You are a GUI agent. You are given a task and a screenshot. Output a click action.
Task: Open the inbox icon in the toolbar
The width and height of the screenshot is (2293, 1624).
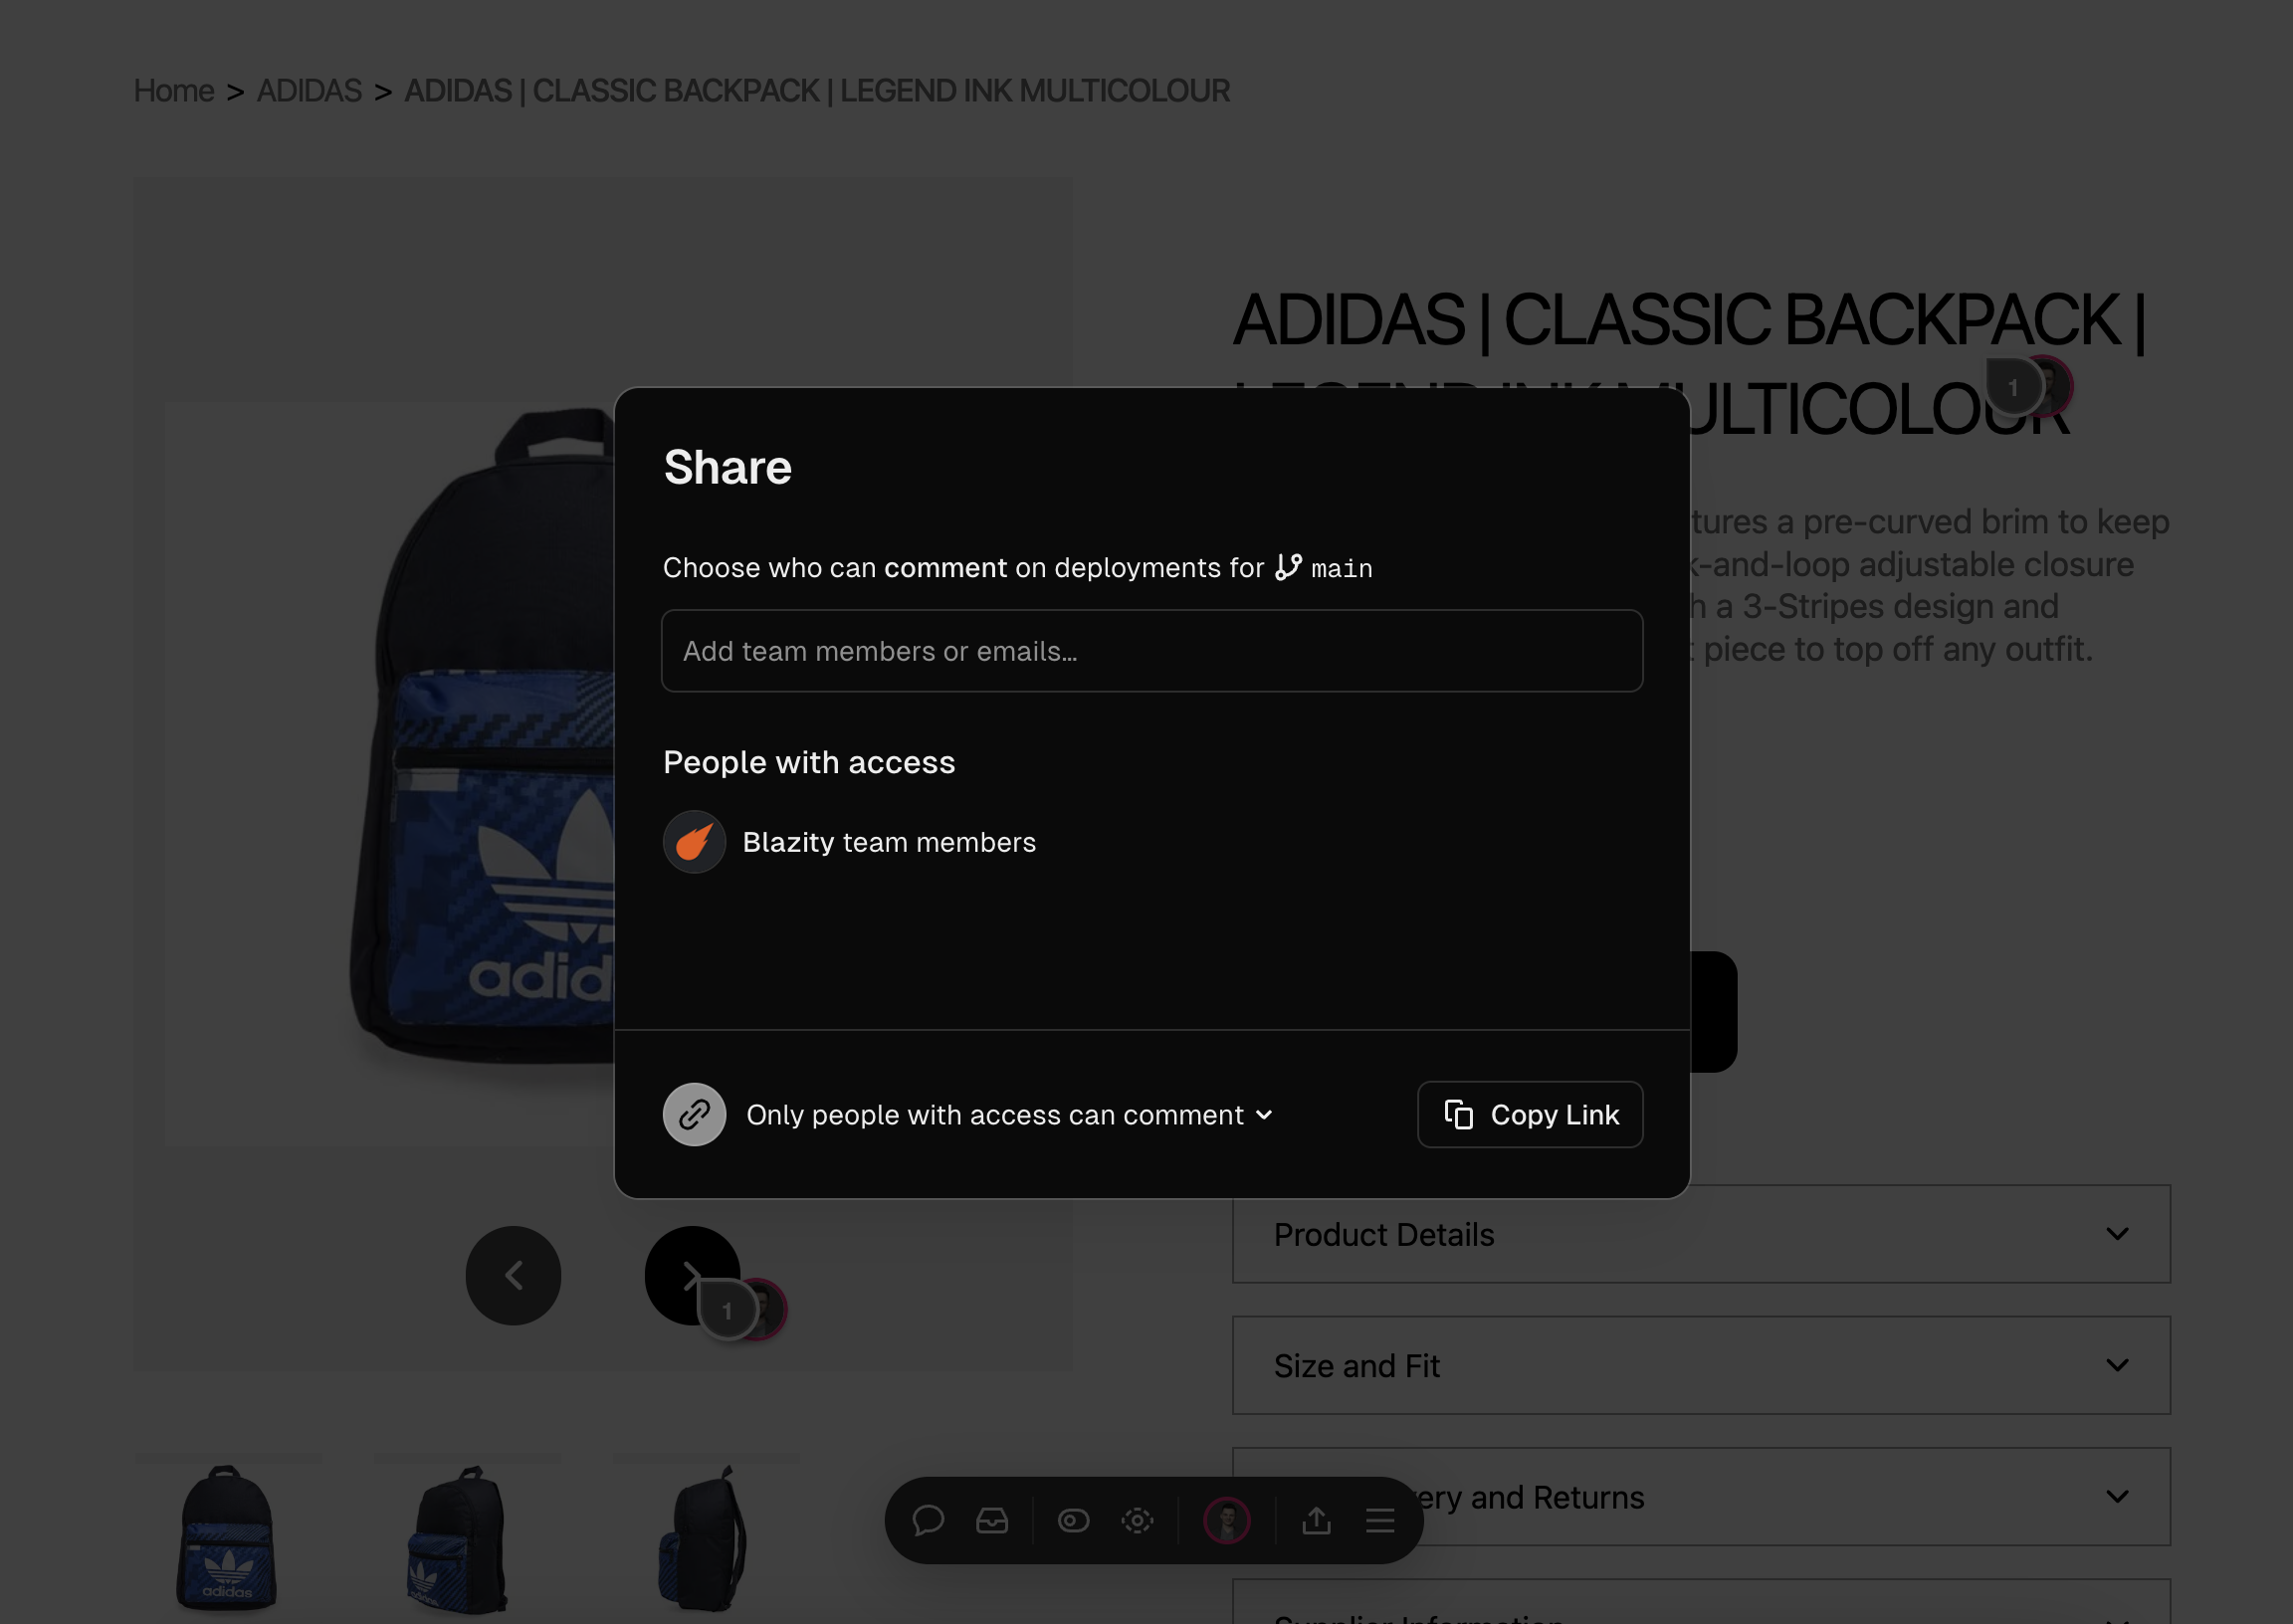coord(992,1520)
